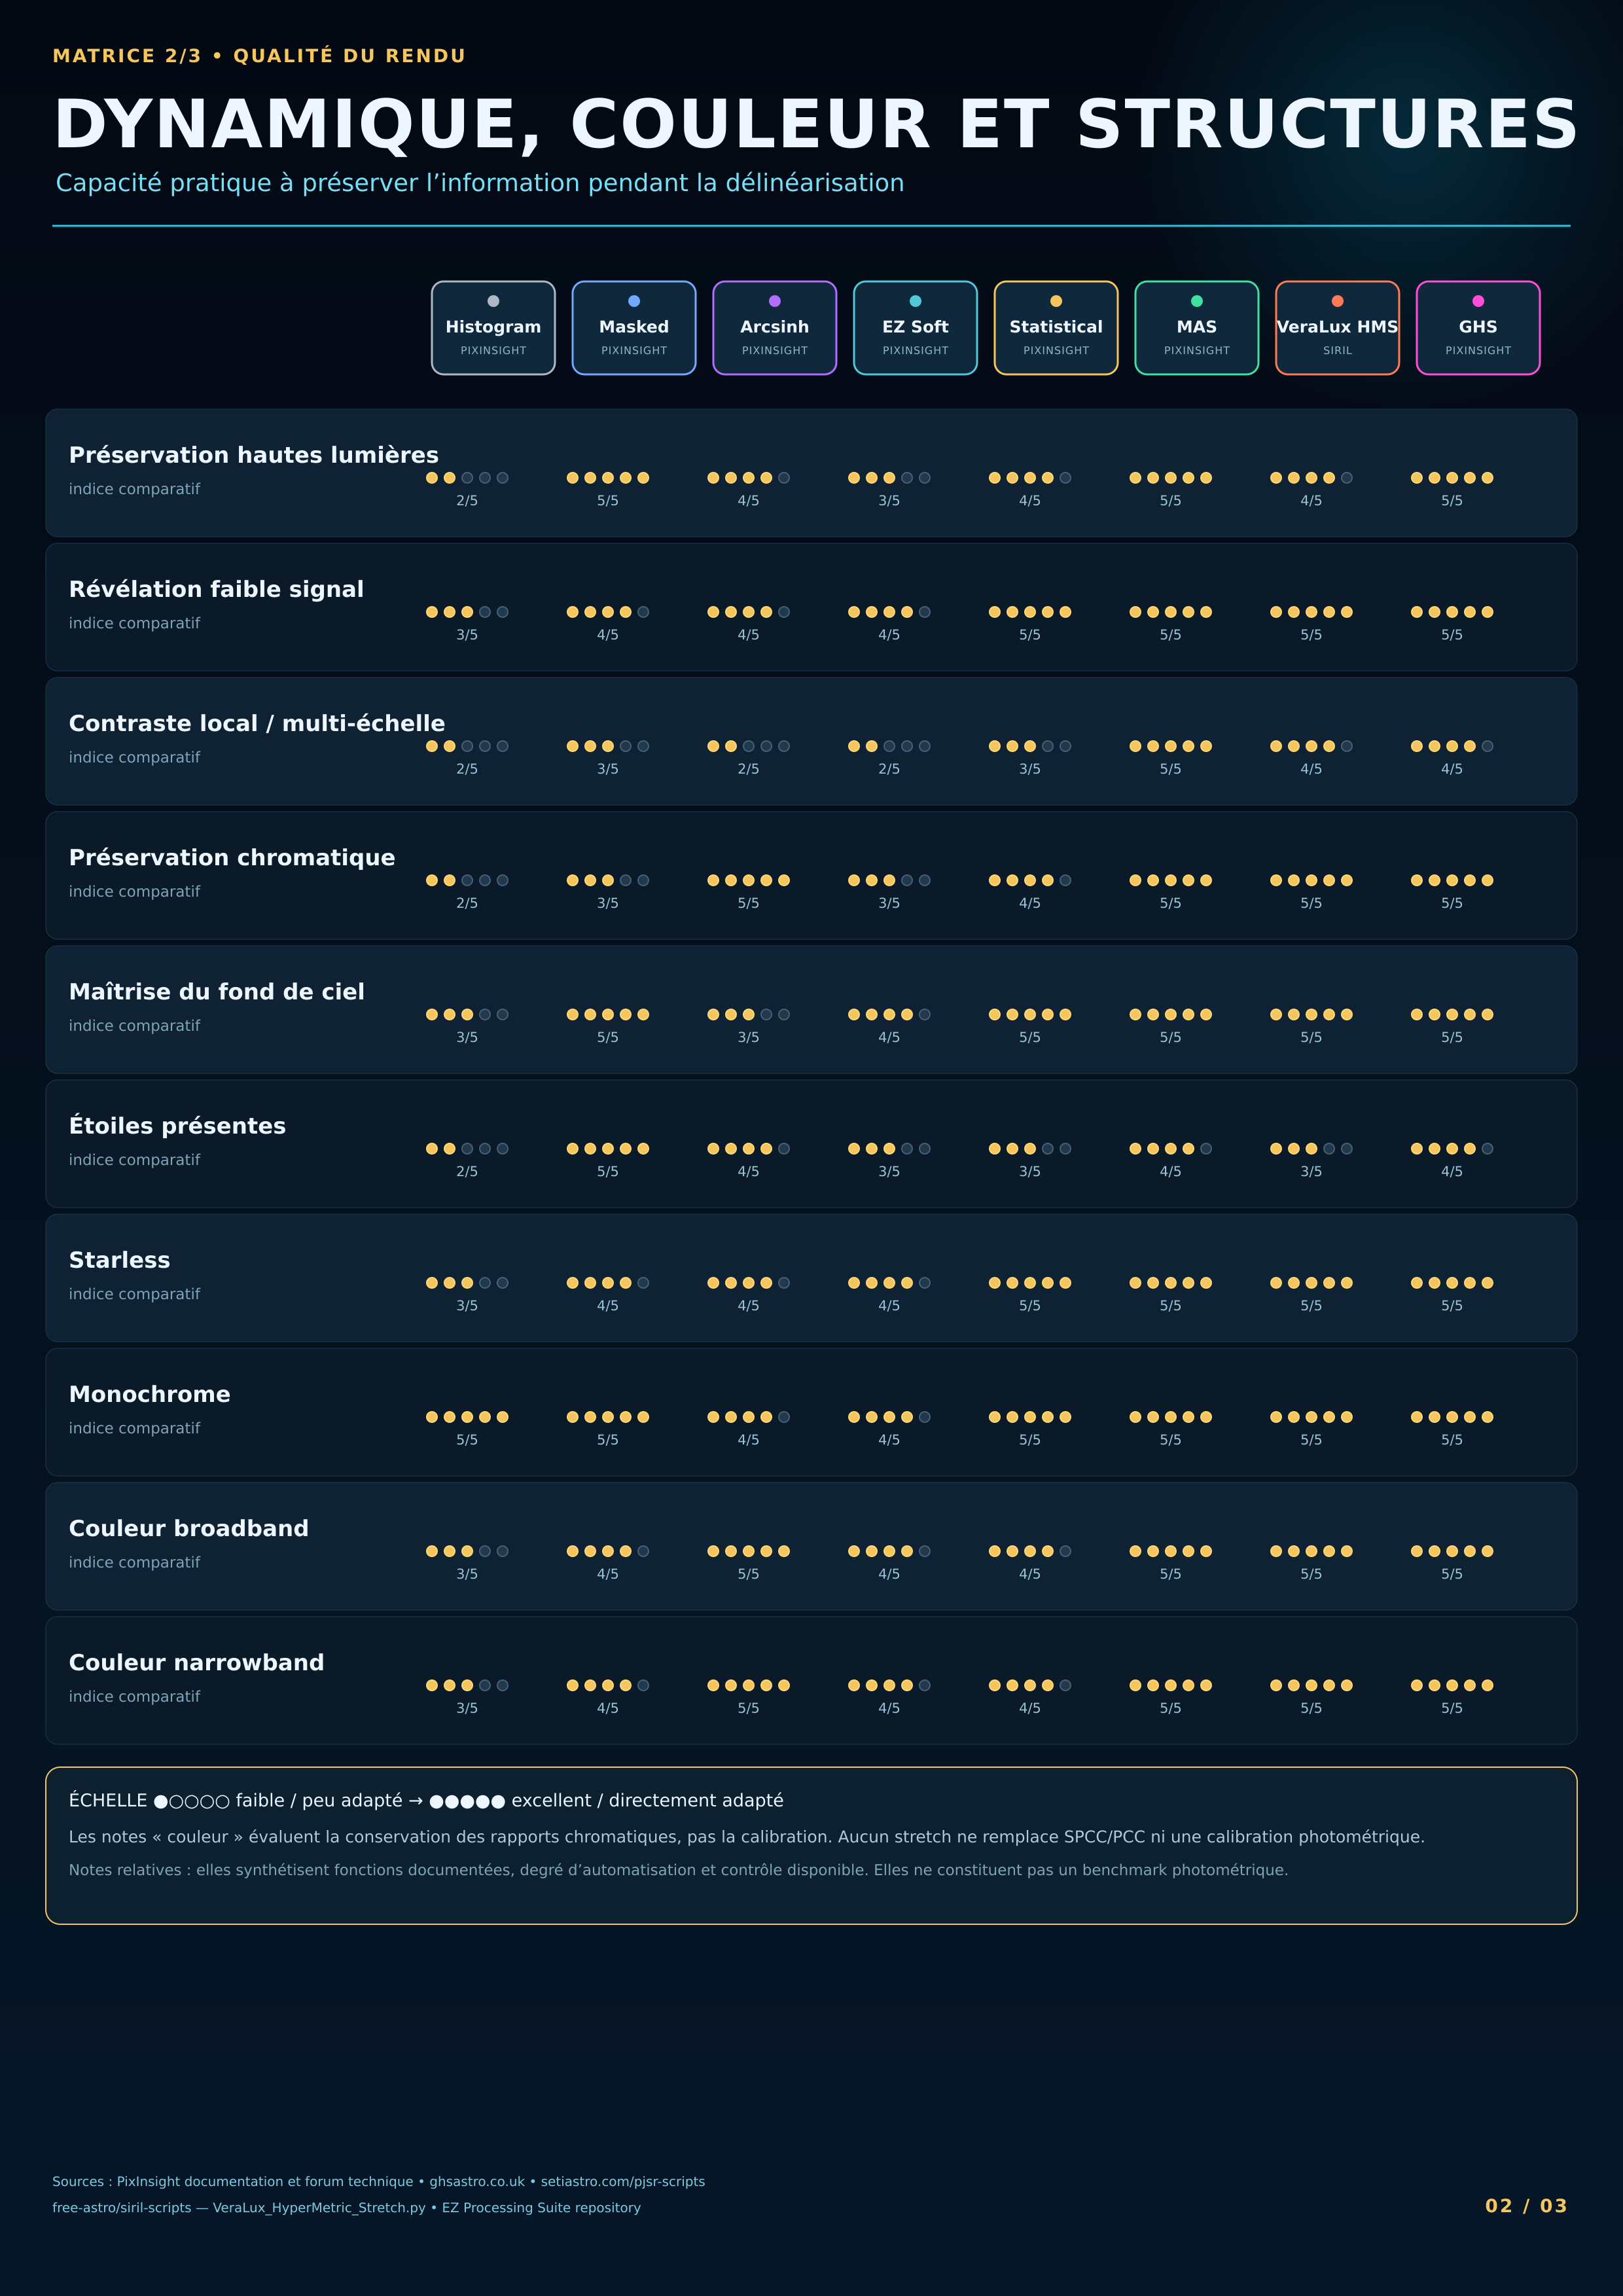The image size is (1623, 2296).
Task: Click the row title 'Couleur broadband'
Action: point(189,1528)
